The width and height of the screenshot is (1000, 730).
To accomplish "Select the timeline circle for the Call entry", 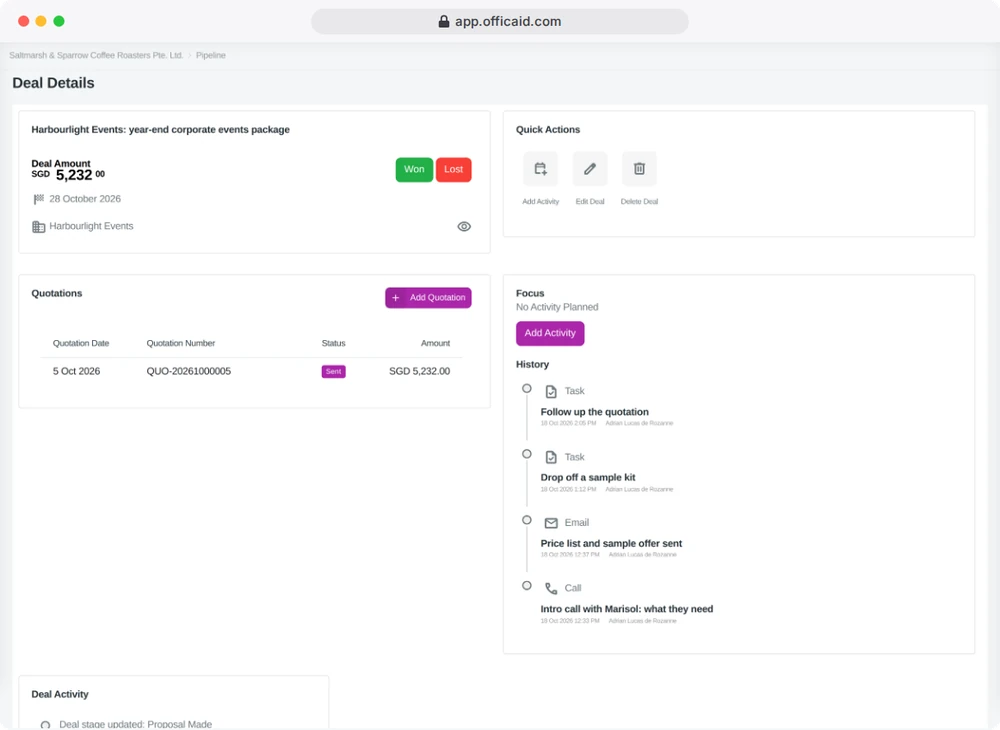I will [x=527, y=585].
